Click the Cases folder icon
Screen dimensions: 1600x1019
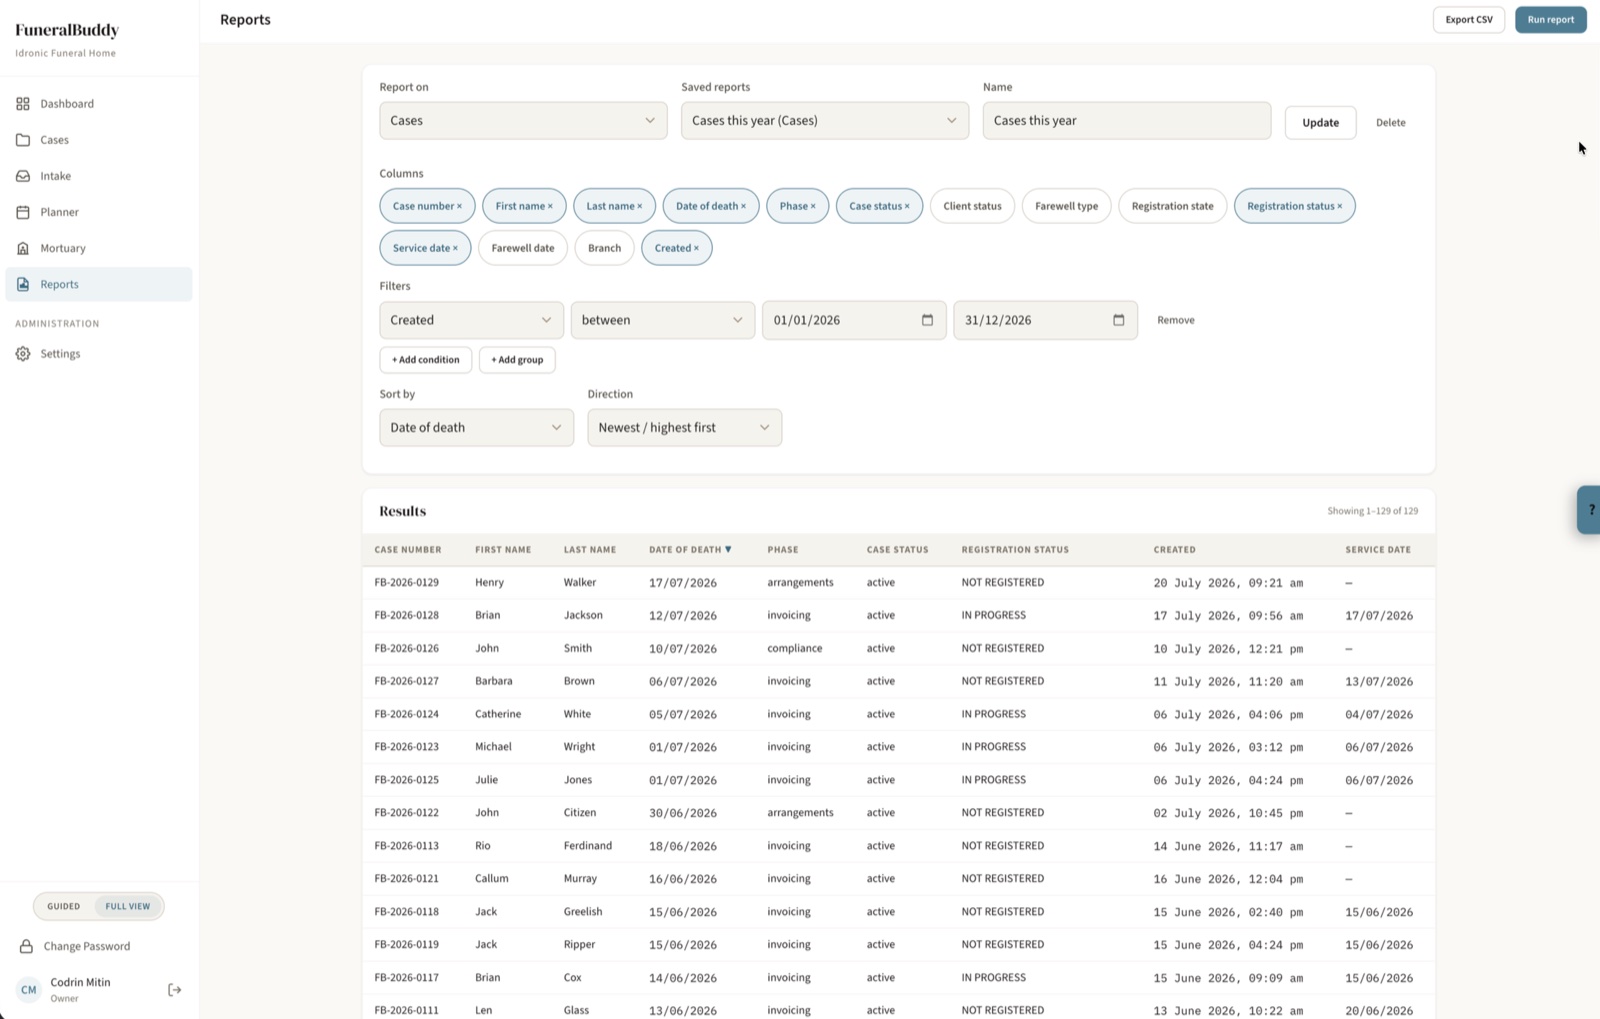23,140
